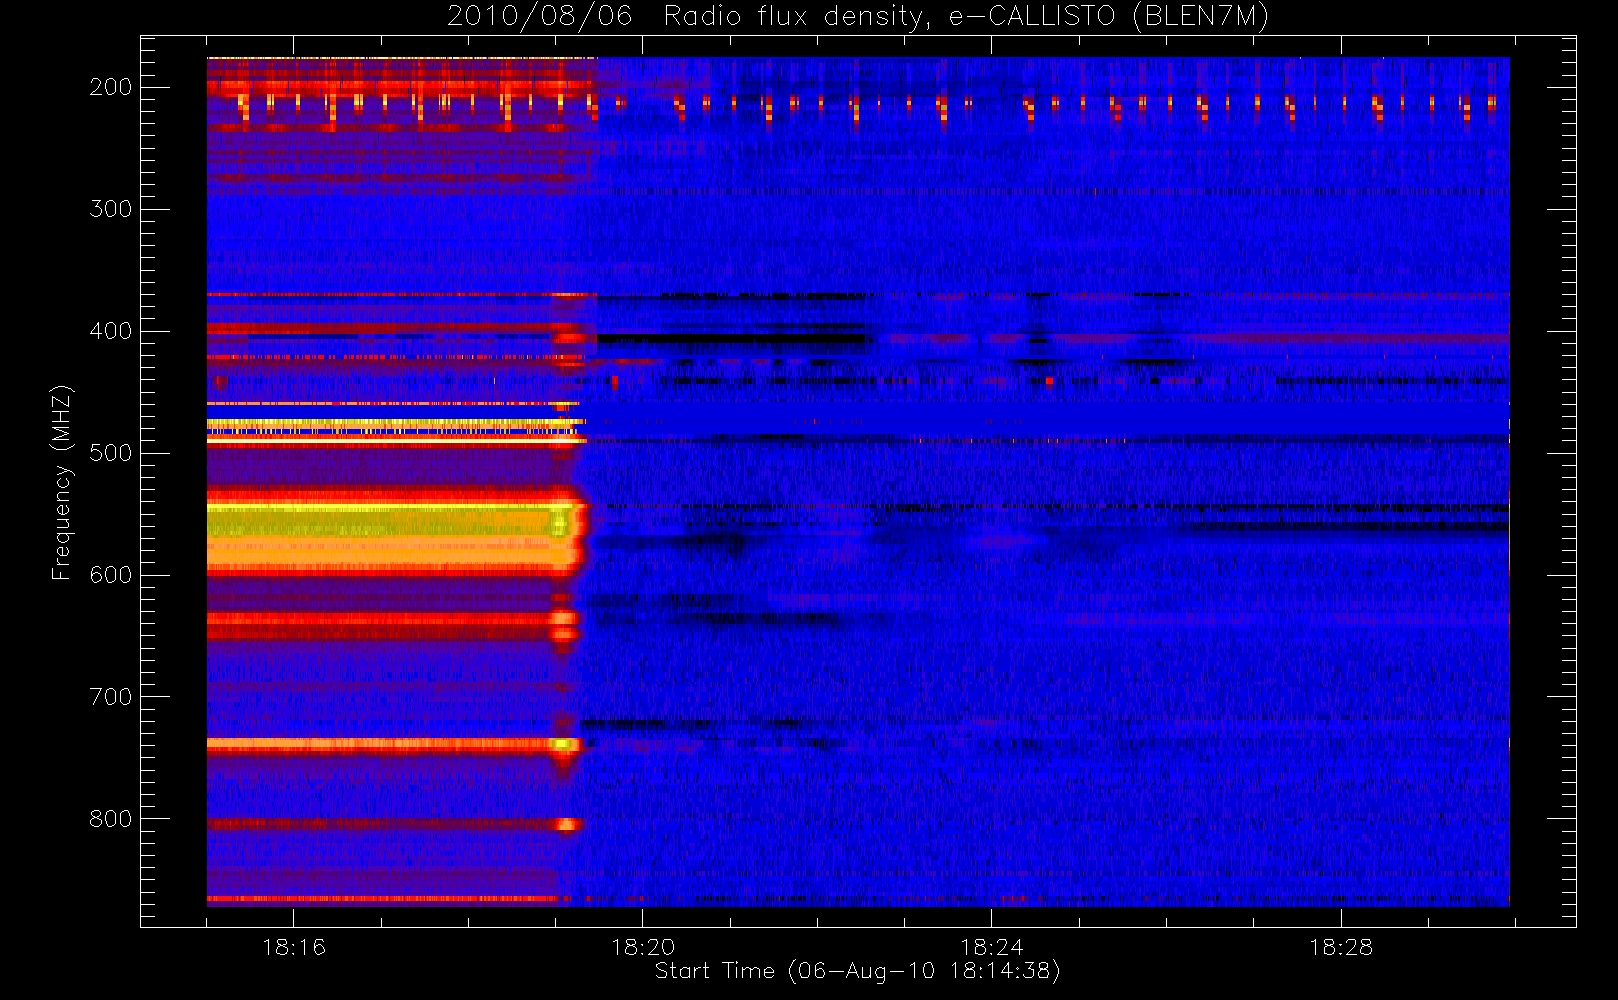Click the 18:24 time tick label
Viewport: 1618px width, 1000px height.
click(992, 947)
